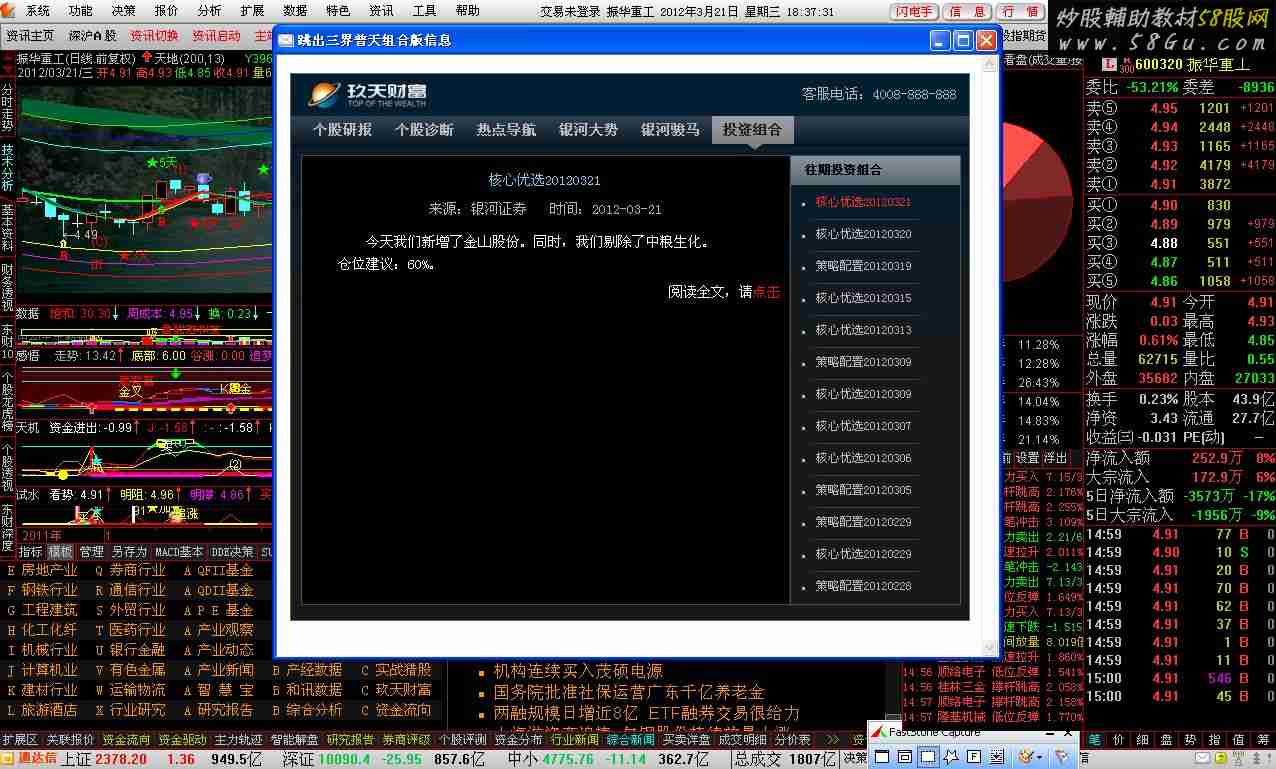The width and height of the screenshot is (1276, 769).
Task: Click FastStone capture scrolling window icon
Action: click(x=997, y=758)
